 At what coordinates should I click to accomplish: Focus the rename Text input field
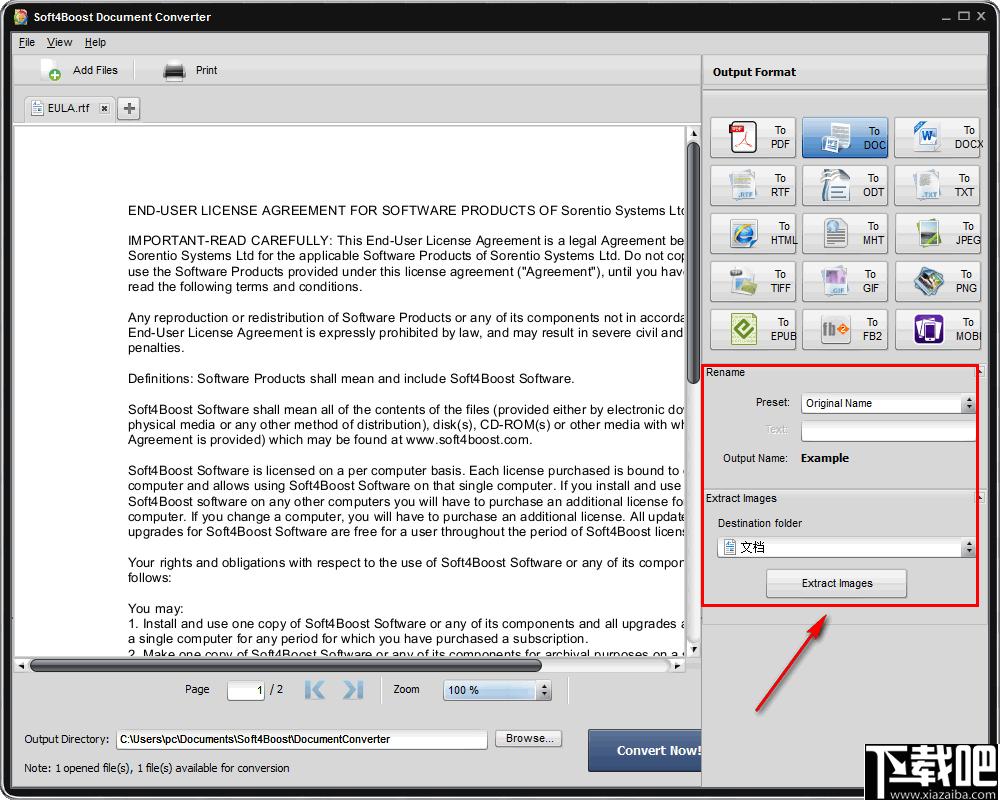(888, 431)
